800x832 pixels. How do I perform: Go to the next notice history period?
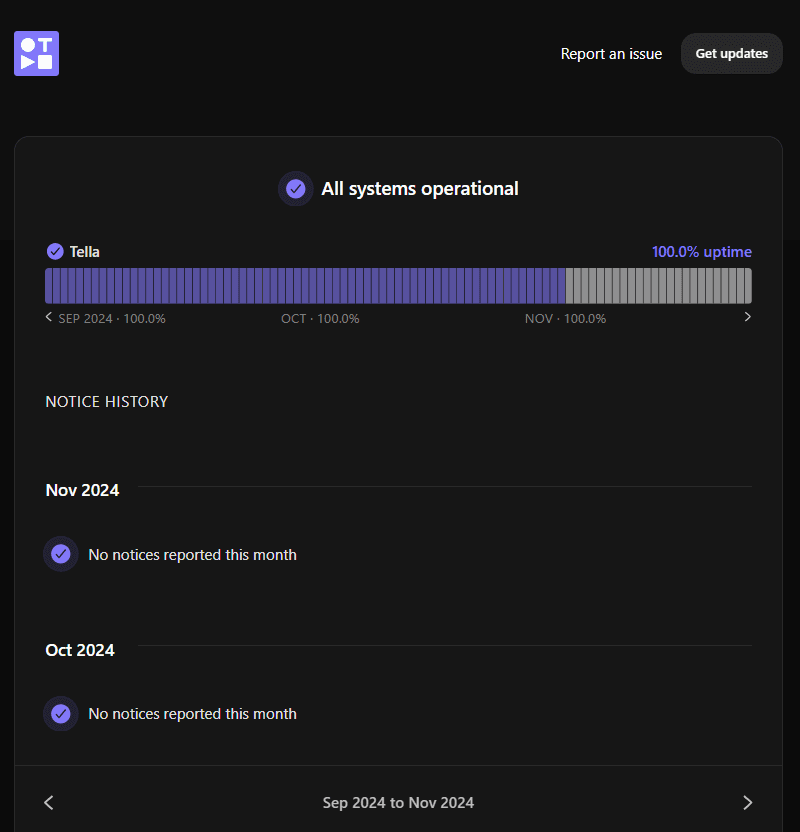747,802
